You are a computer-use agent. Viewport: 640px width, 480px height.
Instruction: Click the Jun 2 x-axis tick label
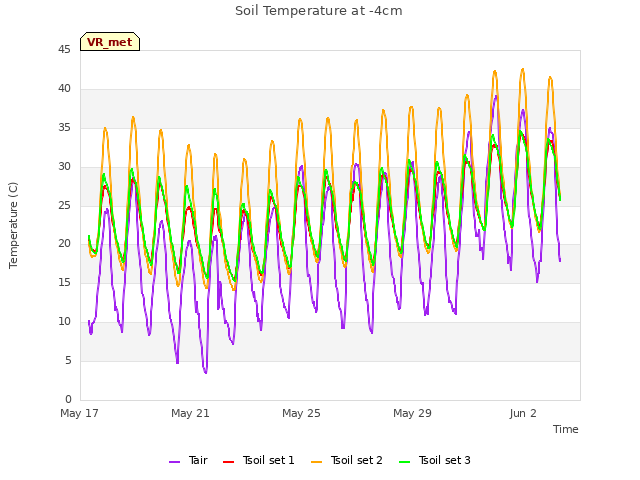point(523,413)
